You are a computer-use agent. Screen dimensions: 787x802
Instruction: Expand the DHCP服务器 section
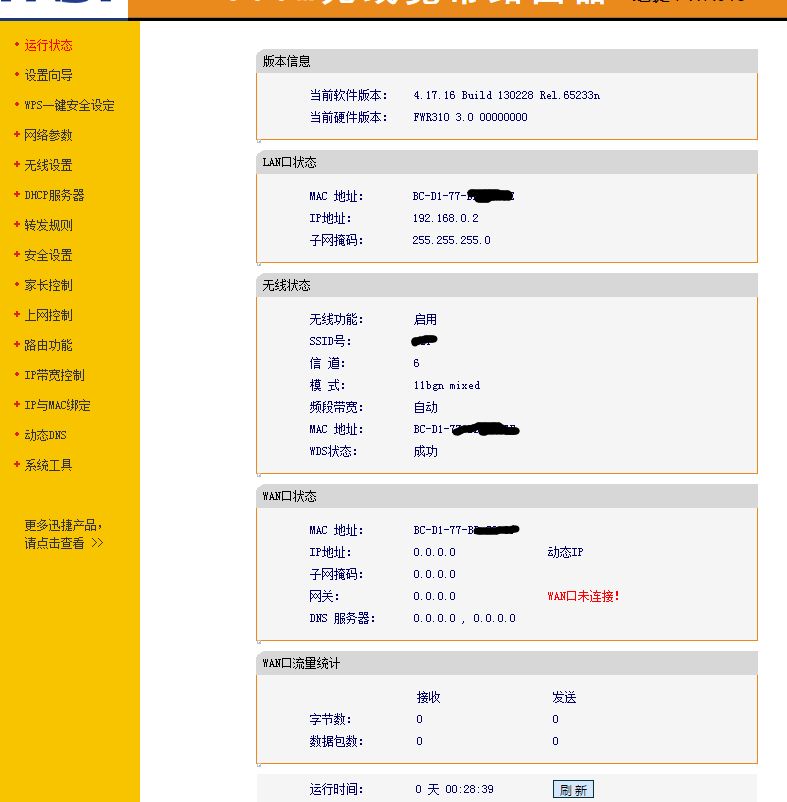[x=54, y=195]
